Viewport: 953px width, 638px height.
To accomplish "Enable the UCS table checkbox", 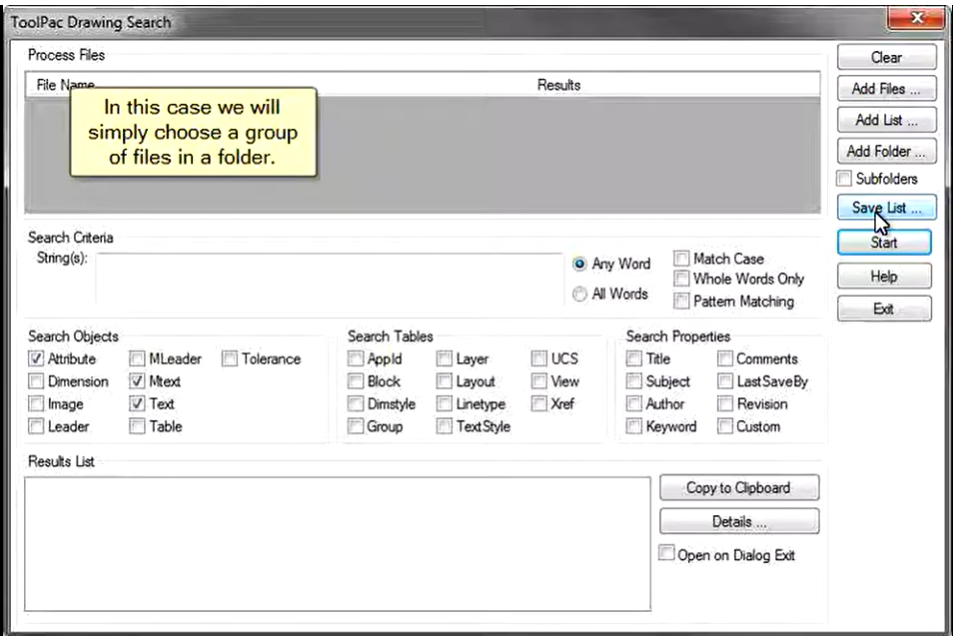I will tap(539, 358).
